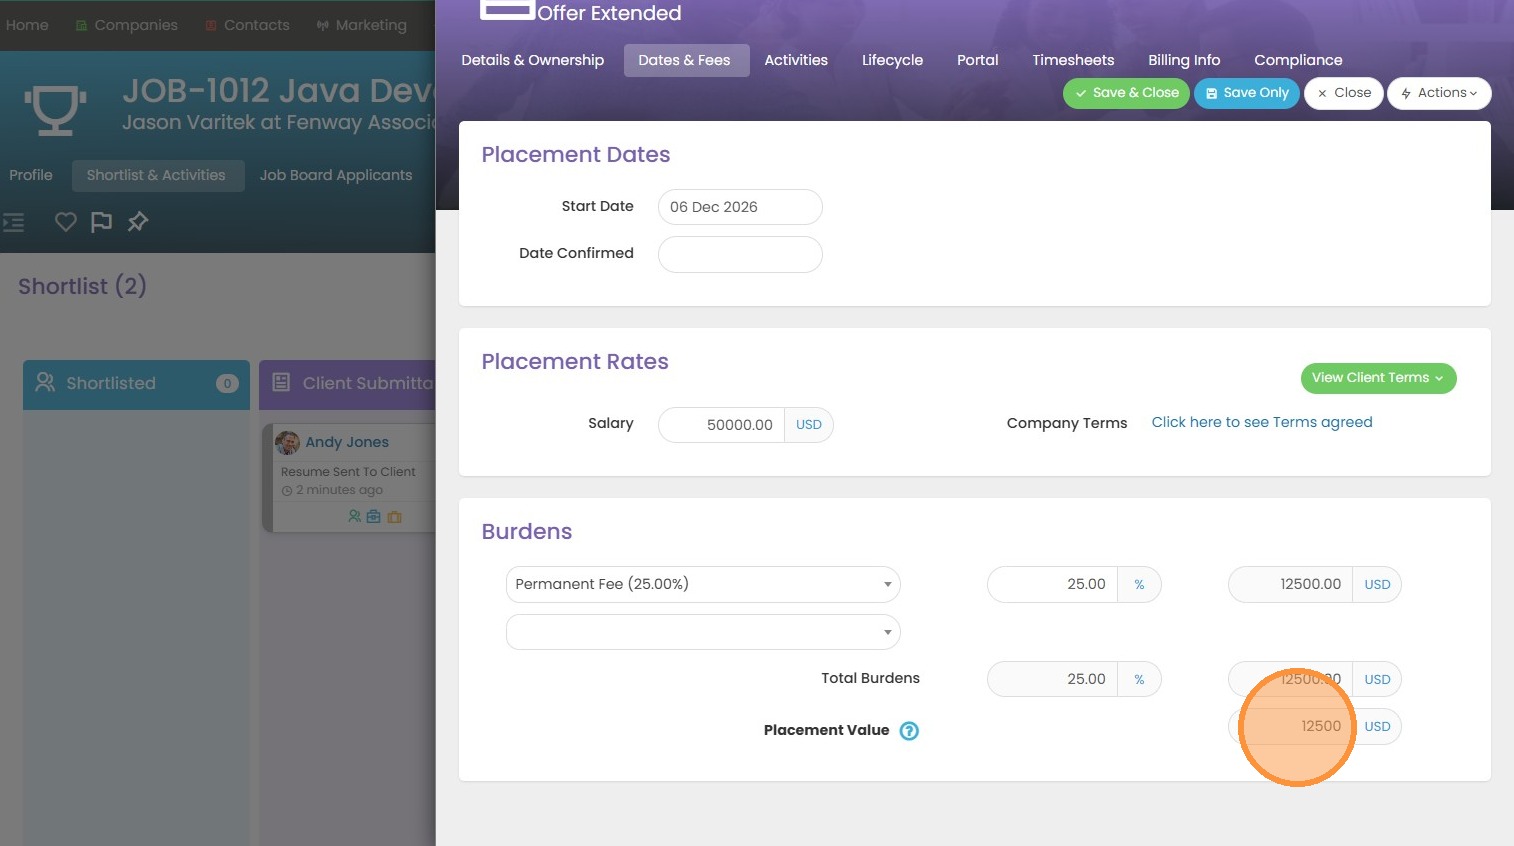
Task: Click Andy Jones avatar photo
Action: (288, 442)
